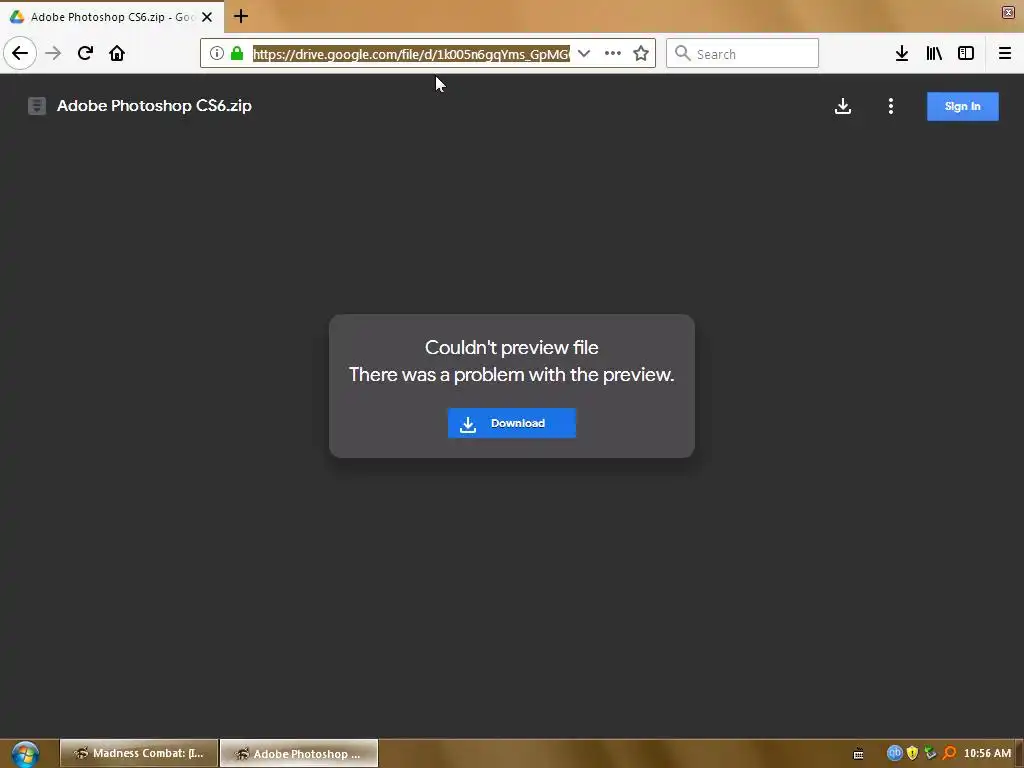The image size is (1024, 768).
Task: Click the Sign in button
Action: click(963, 106)
